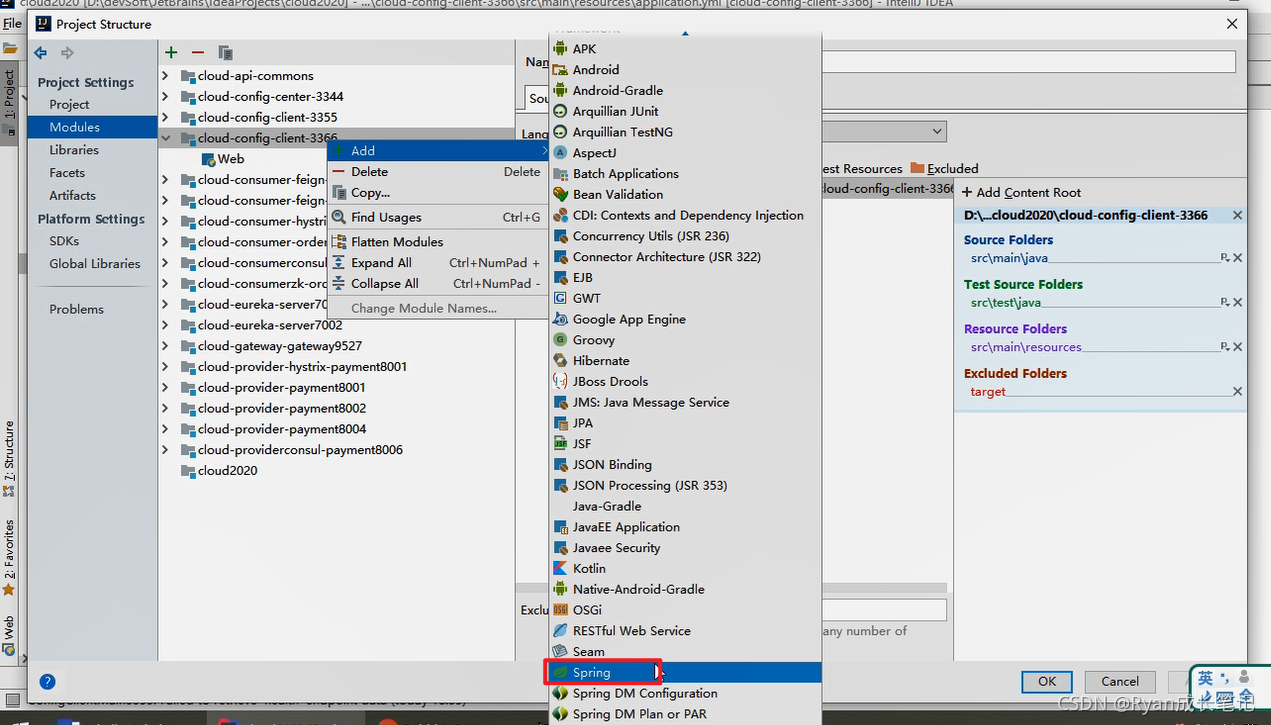Click the GWT icon in framework list
This screenshot has height=725, width=1271.
tap(561, 298)
